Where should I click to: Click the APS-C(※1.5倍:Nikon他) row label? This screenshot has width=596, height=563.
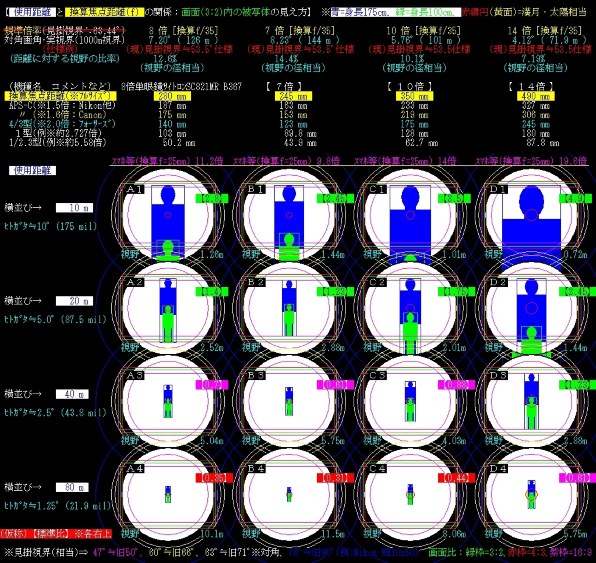63,105
